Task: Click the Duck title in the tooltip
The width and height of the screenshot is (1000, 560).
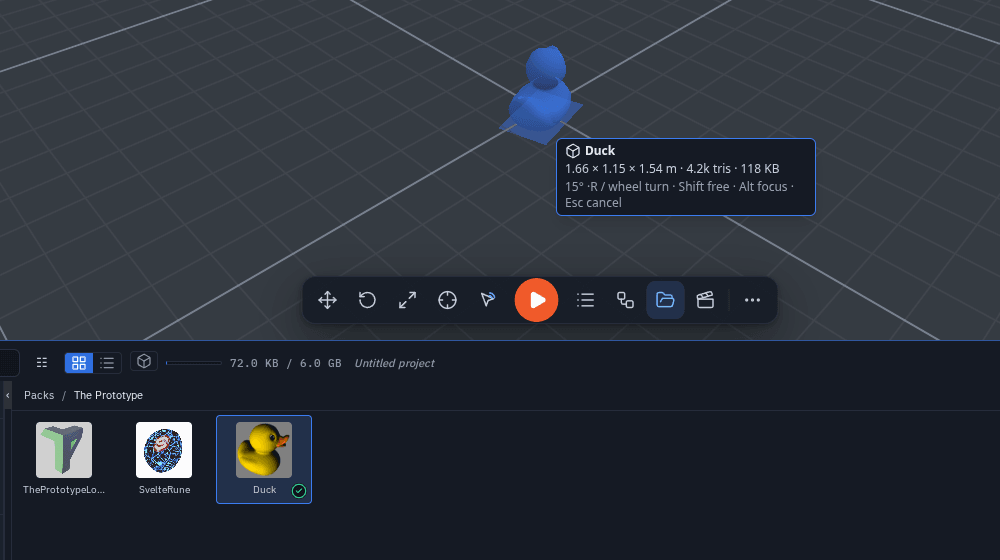Action: pos(600,151)
